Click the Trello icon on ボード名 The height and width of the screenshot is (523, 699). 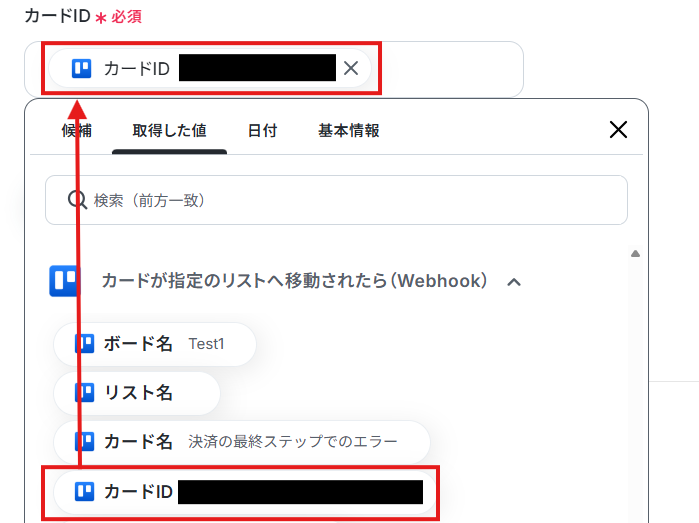(85, 344)
